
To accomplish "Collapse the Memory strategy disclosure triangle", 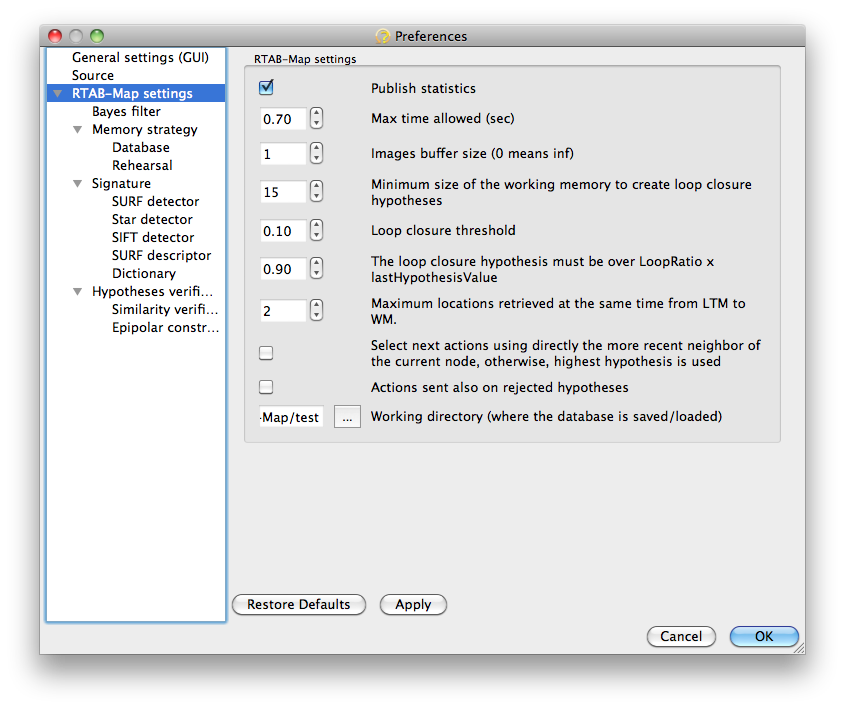I will 78,129.
